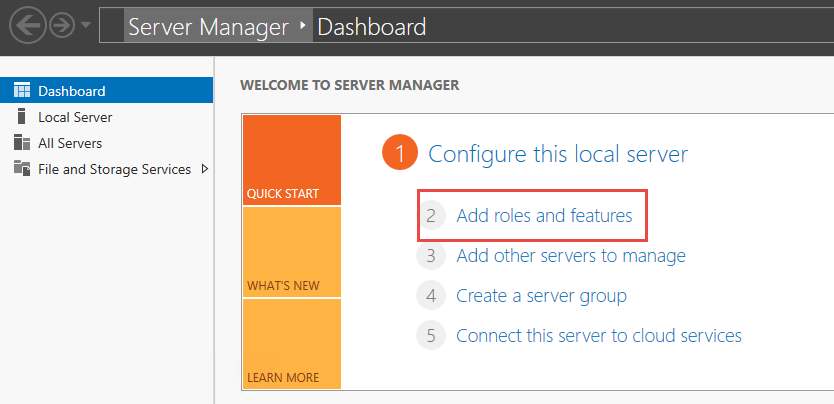Image resolution: width=834 pixels, height=404 pixels.
Task: Click the breadcrumb separator arrow
Action: click(304, 25)
